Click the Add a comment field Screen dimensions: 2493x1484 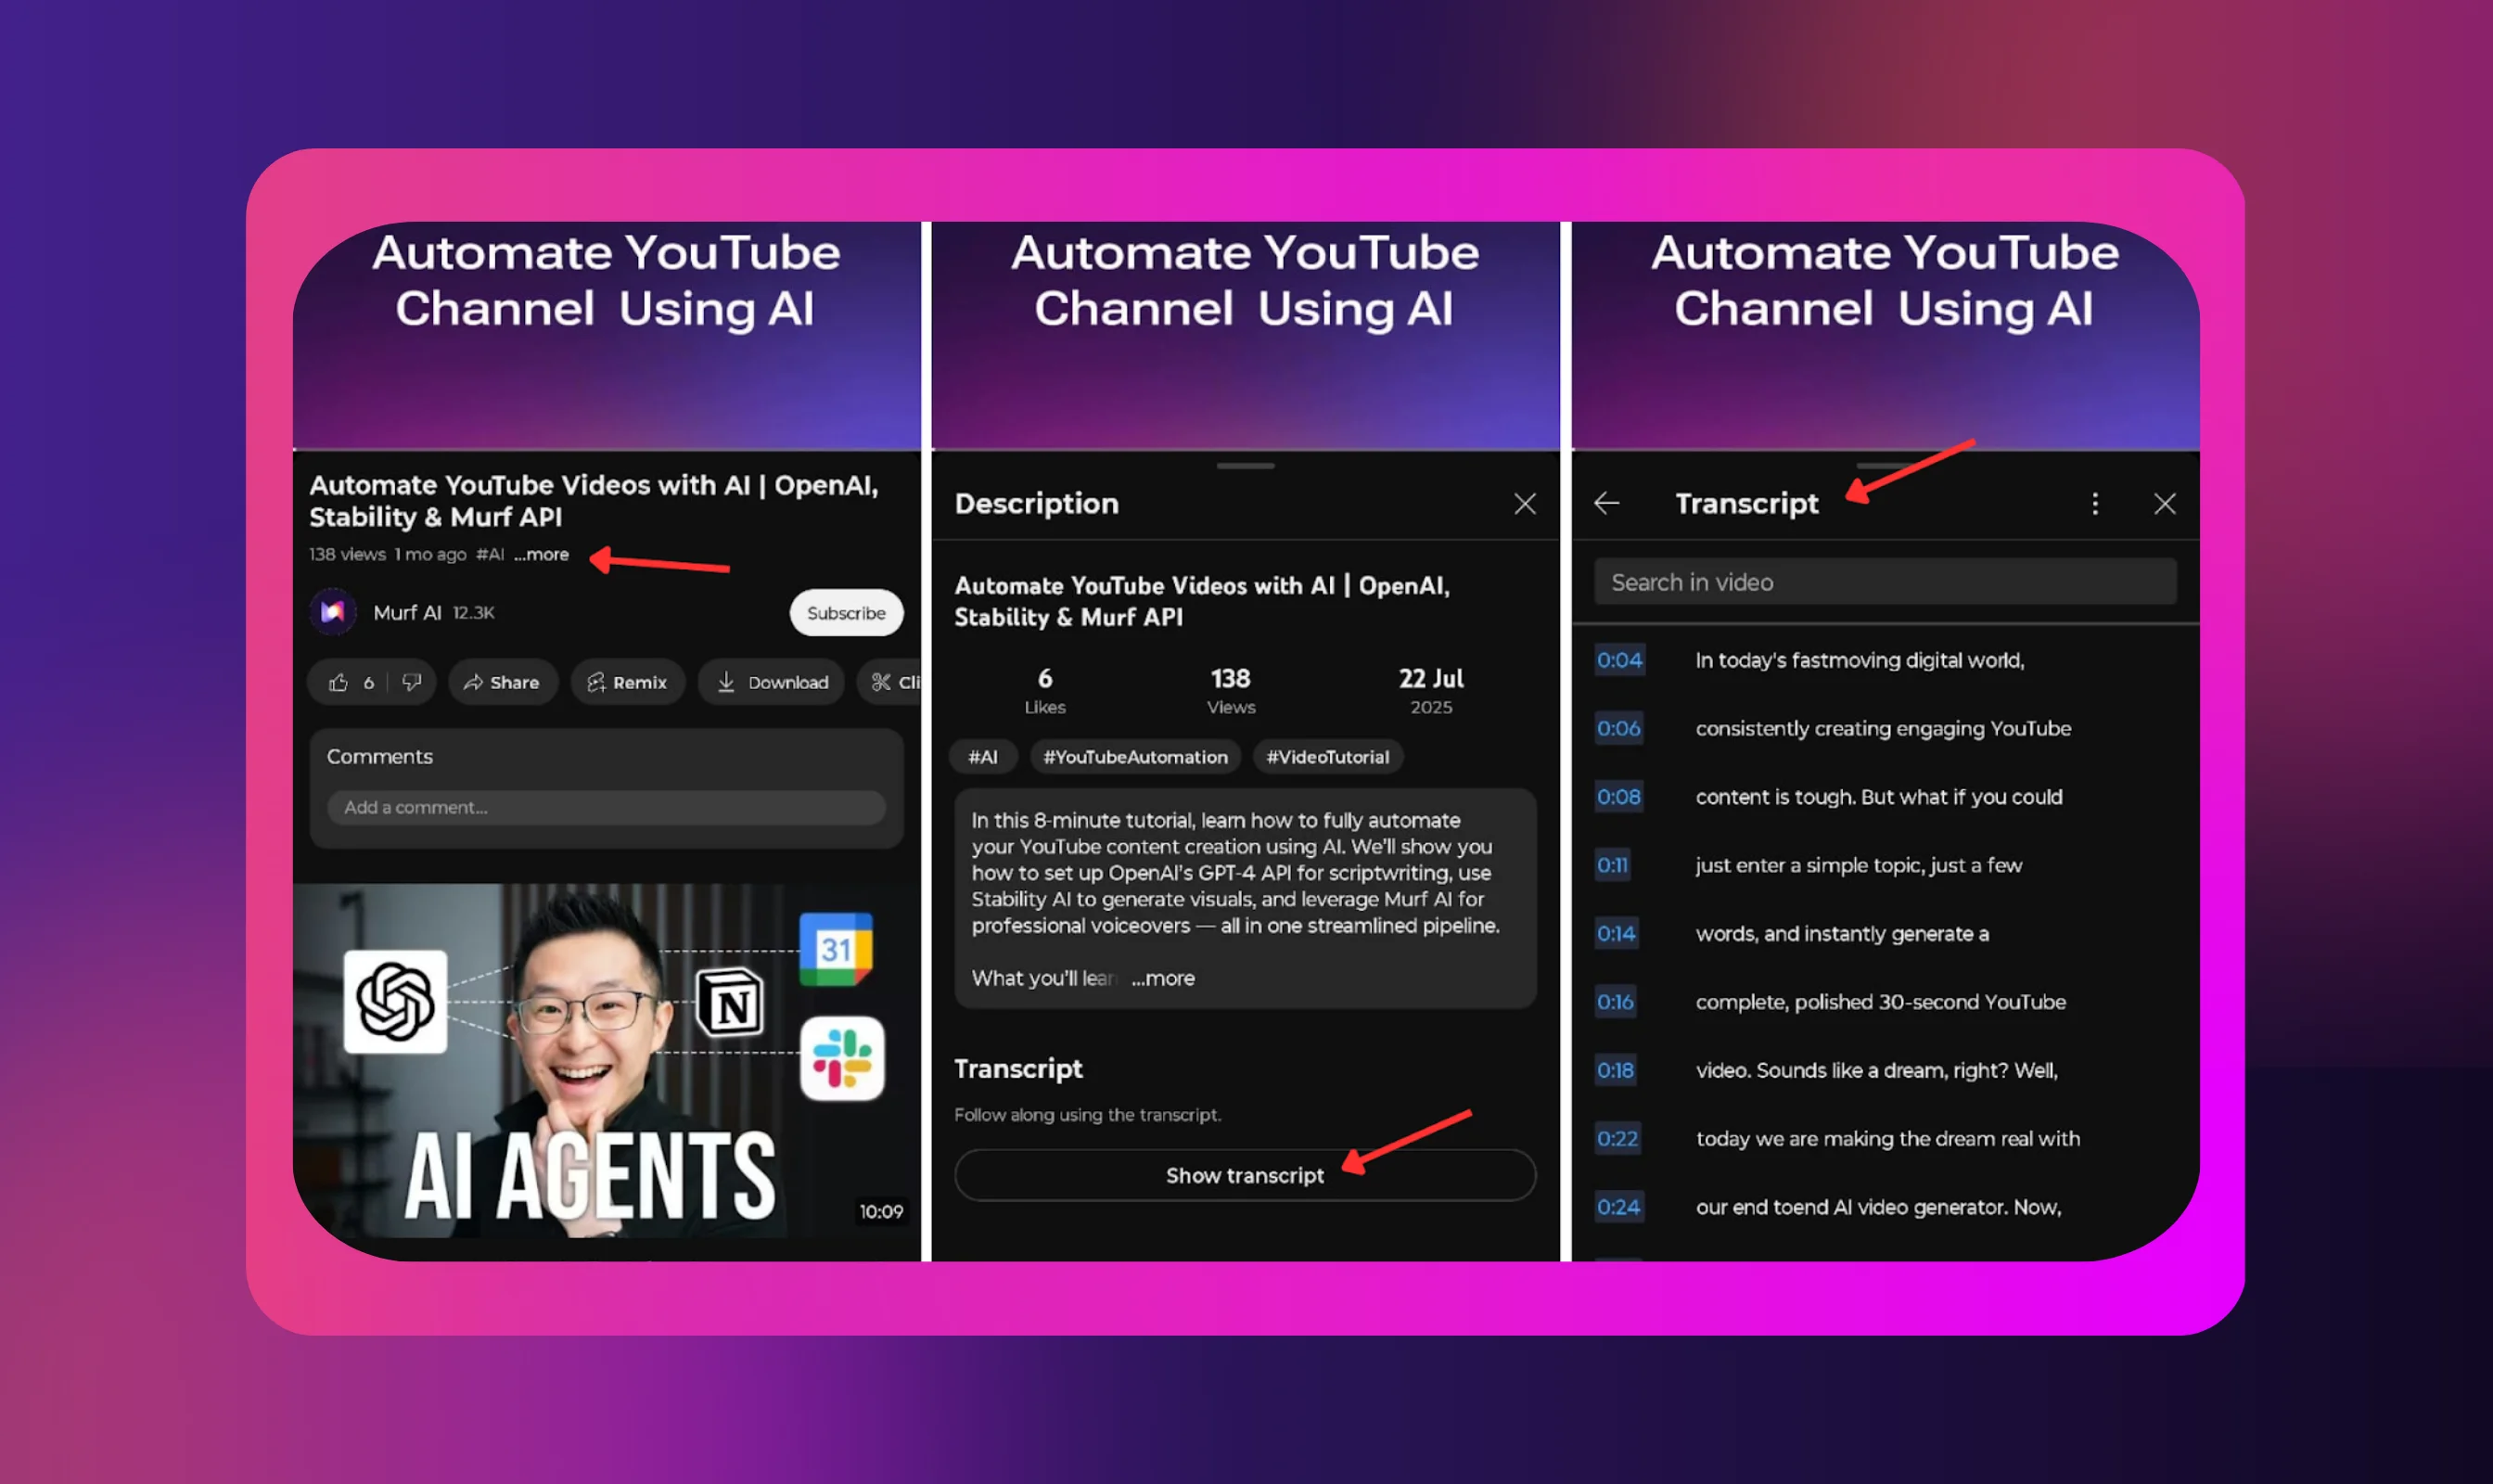point(605,807)
